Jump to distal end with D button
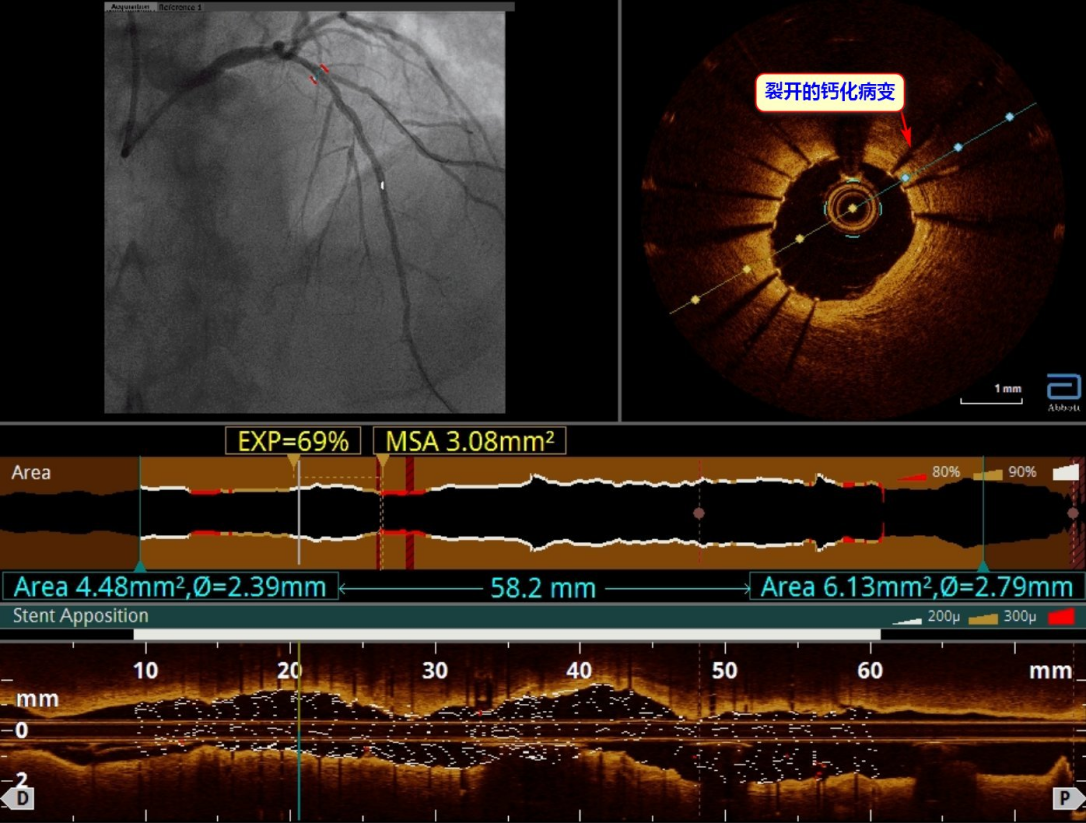The width and height of the screenshot is (1086, 823). click(18, 797)
